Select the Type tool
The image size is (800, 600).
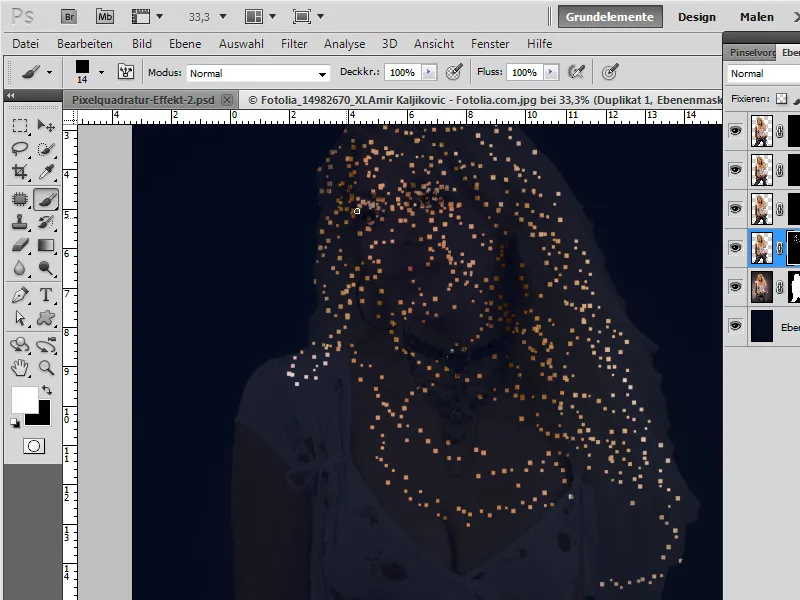pos(46,295)
